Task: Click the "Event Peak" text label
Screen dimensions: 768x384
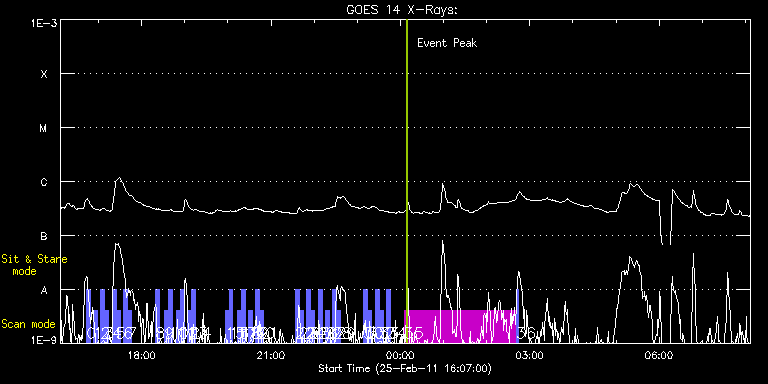Action: point(447,43)
